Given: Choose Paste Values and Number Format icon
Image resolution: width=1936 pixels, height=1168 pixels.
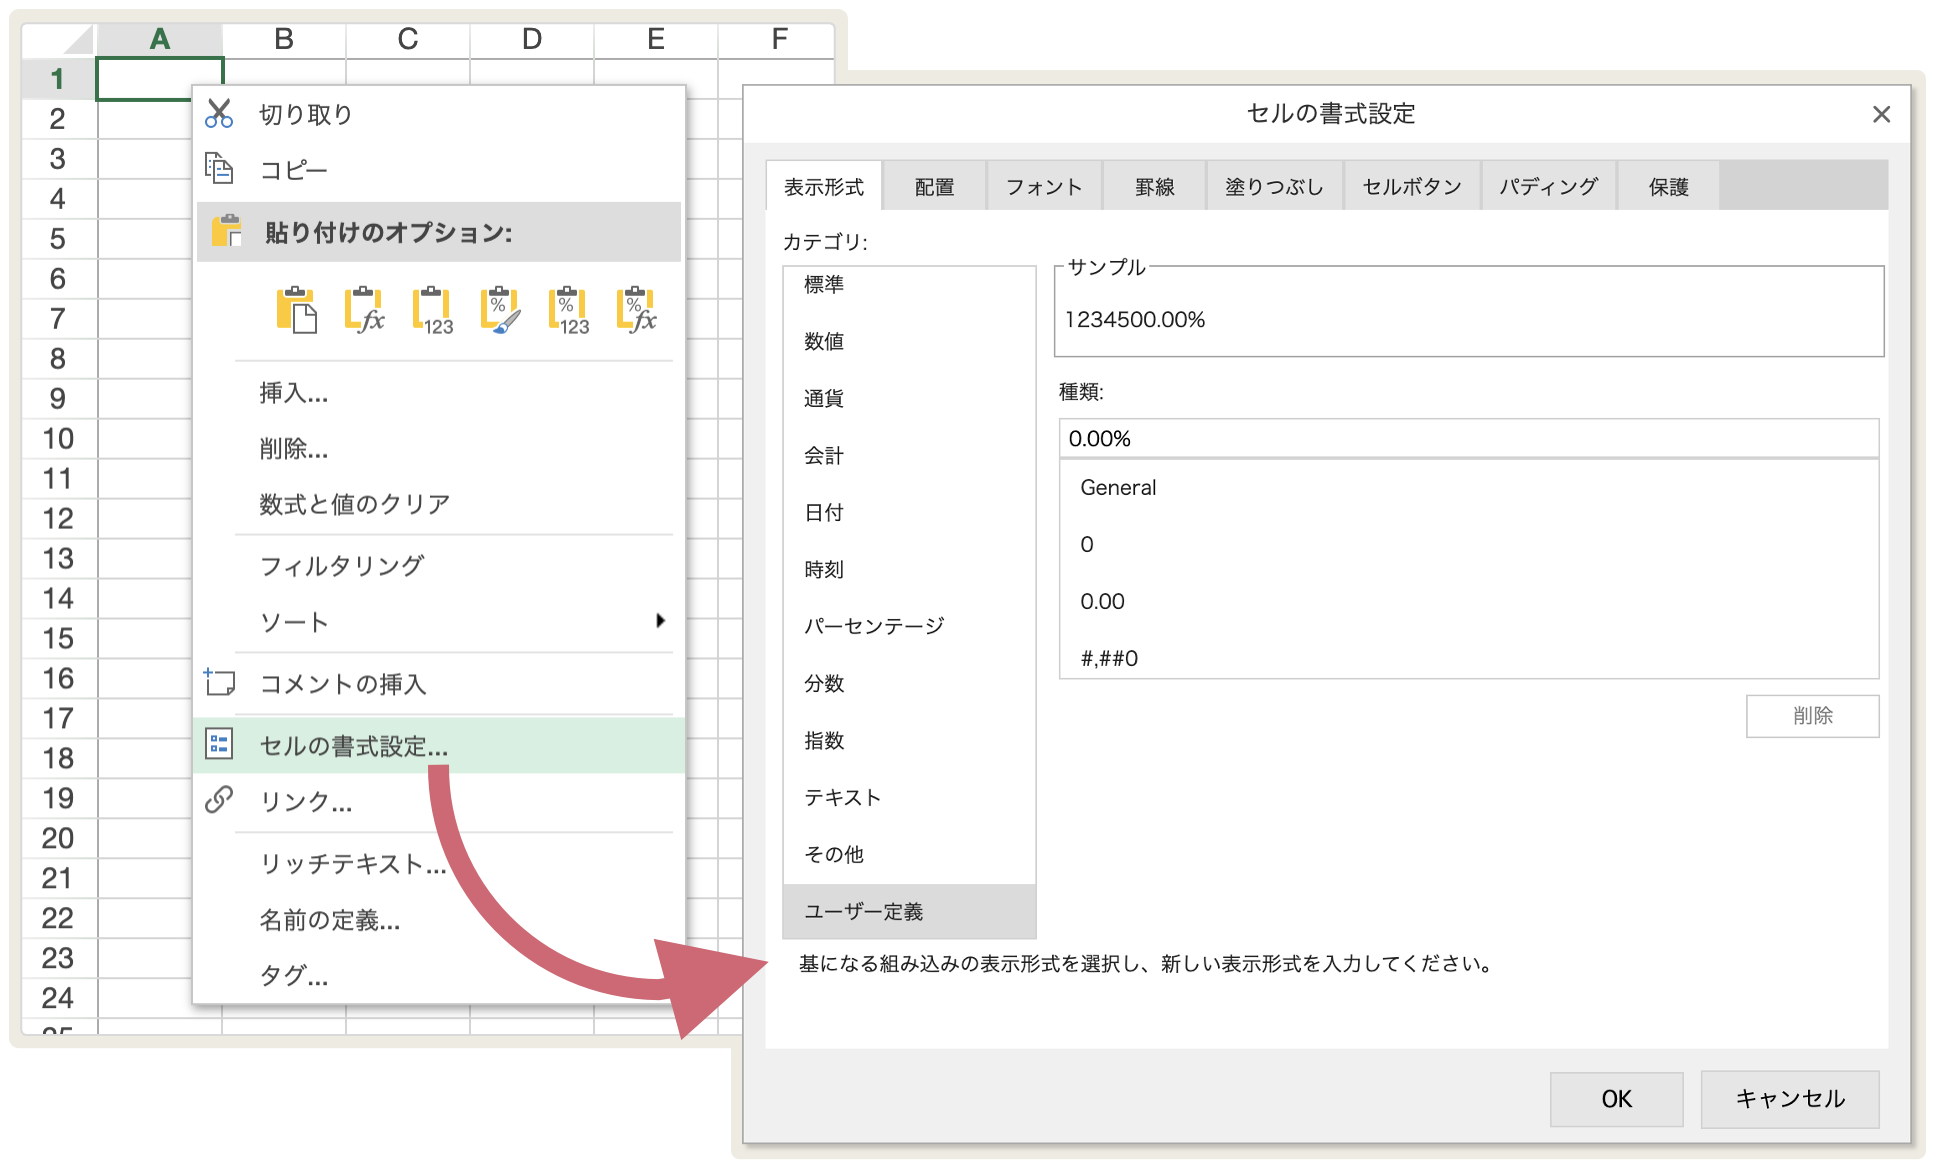Looking at the screenshot, I should pyautogui.click(x=568, y=310).
